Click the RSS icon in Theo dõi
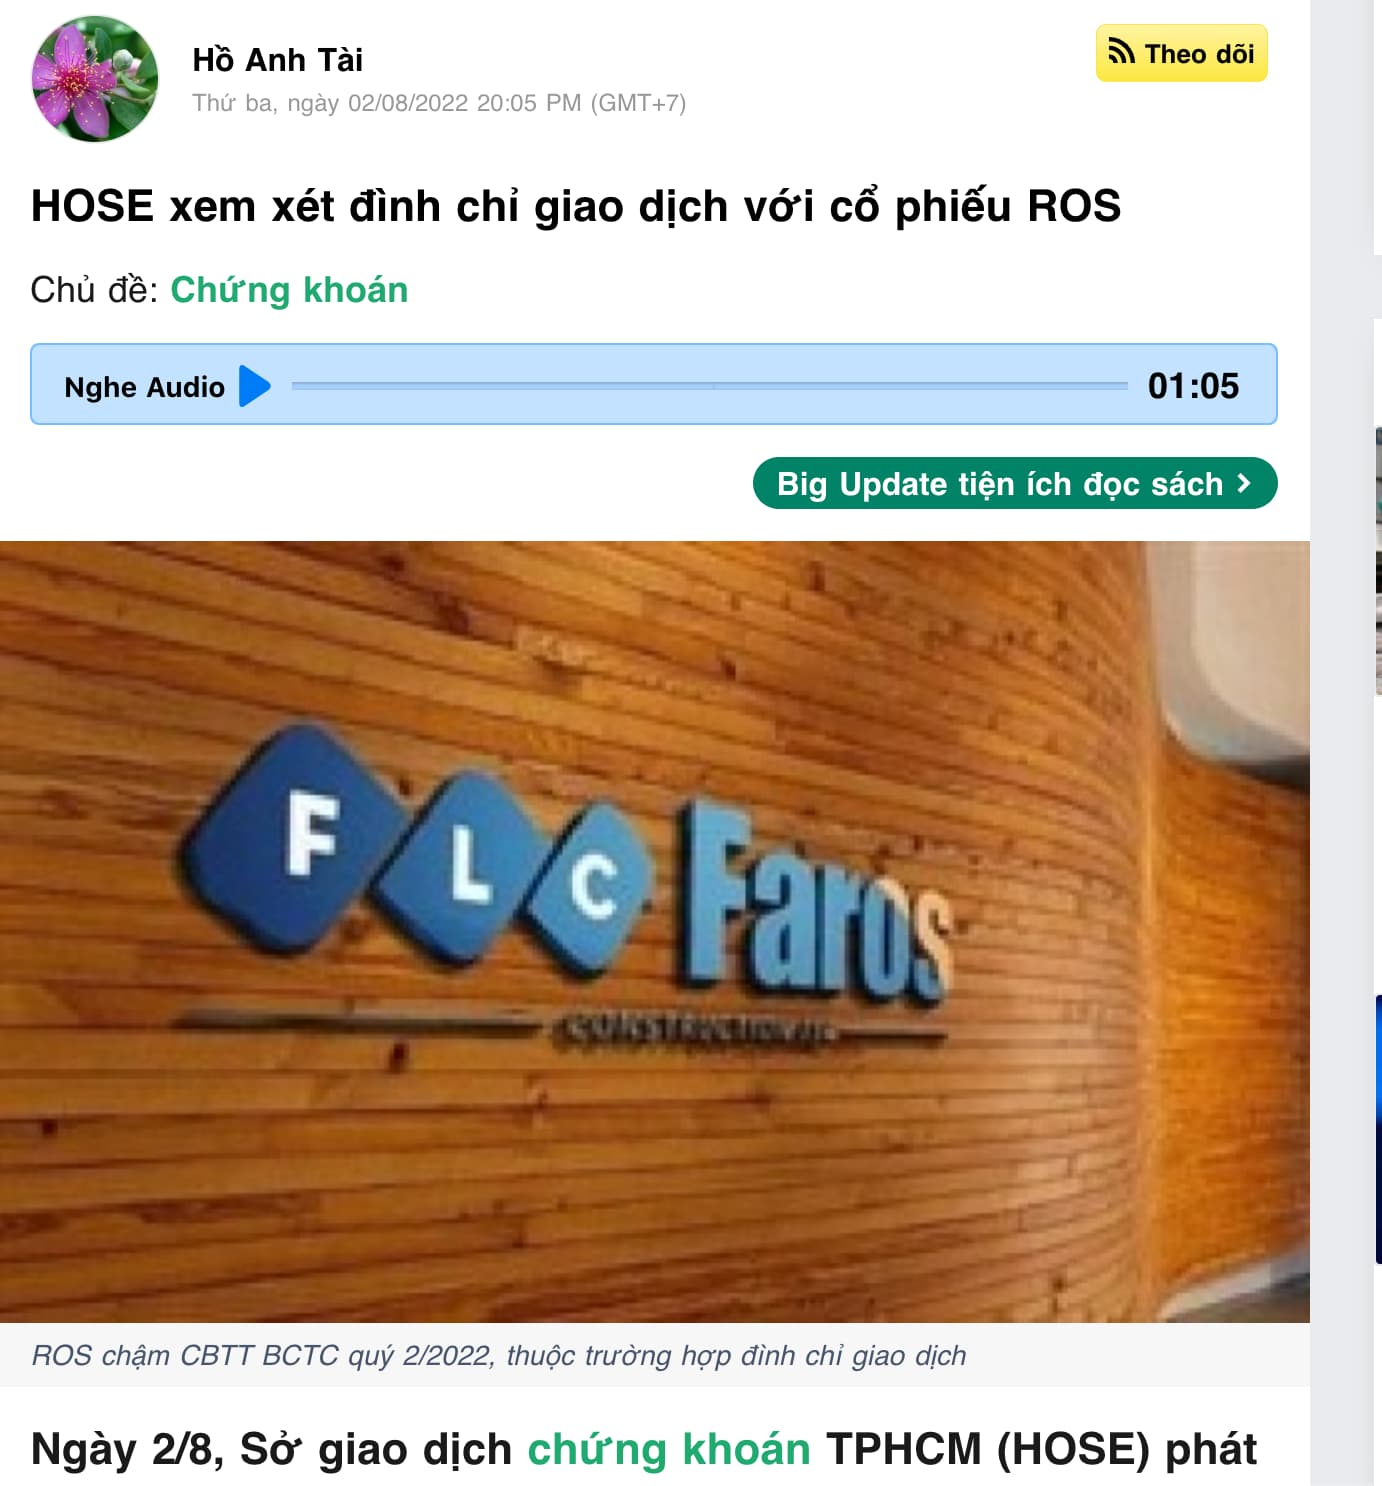This screenshot has height=1486, width=1382. tap(1122, 52)
